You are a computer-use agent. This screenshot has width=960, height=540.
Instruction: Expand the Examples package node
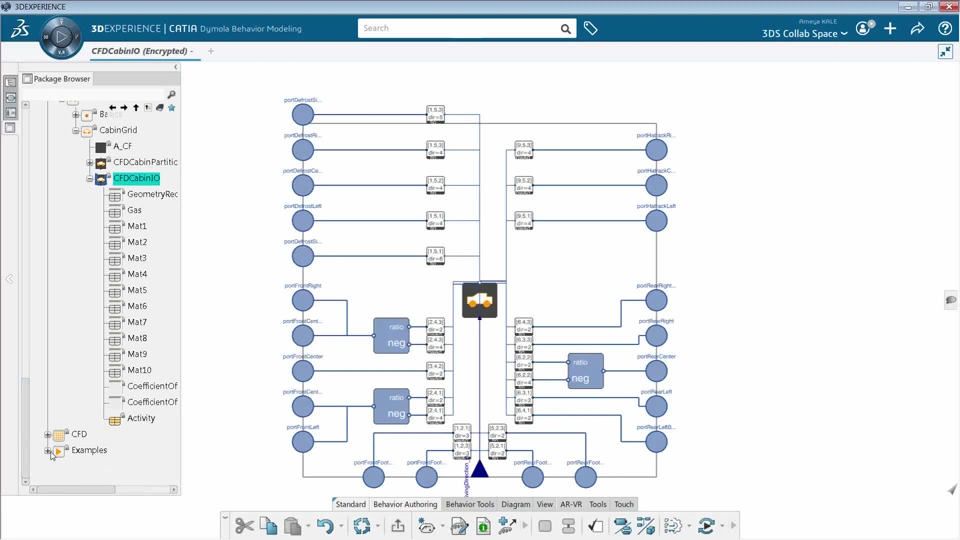pos(47,451)
